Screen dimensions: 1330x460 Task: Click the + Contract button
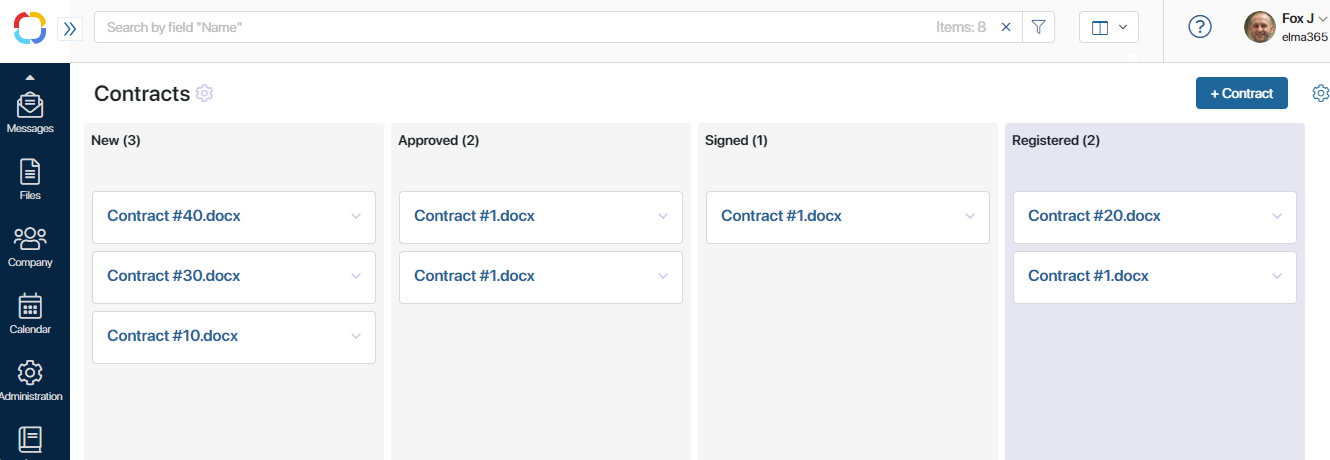tap(1242, 93)
